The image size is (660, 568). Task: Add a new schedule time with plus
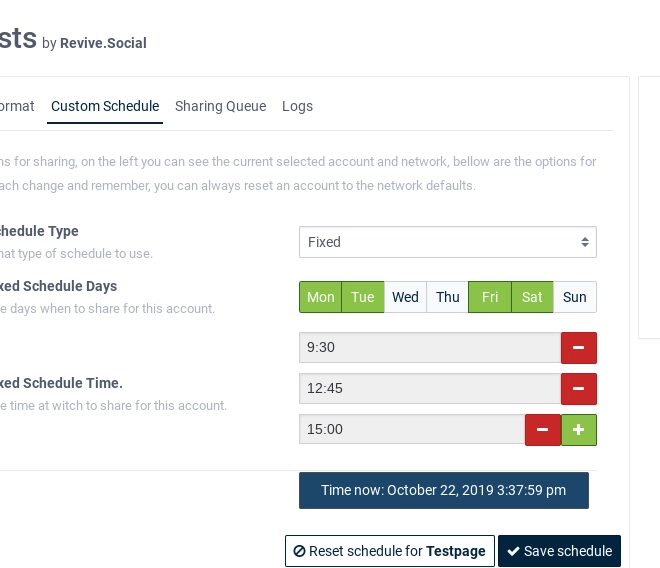(579, 429)
